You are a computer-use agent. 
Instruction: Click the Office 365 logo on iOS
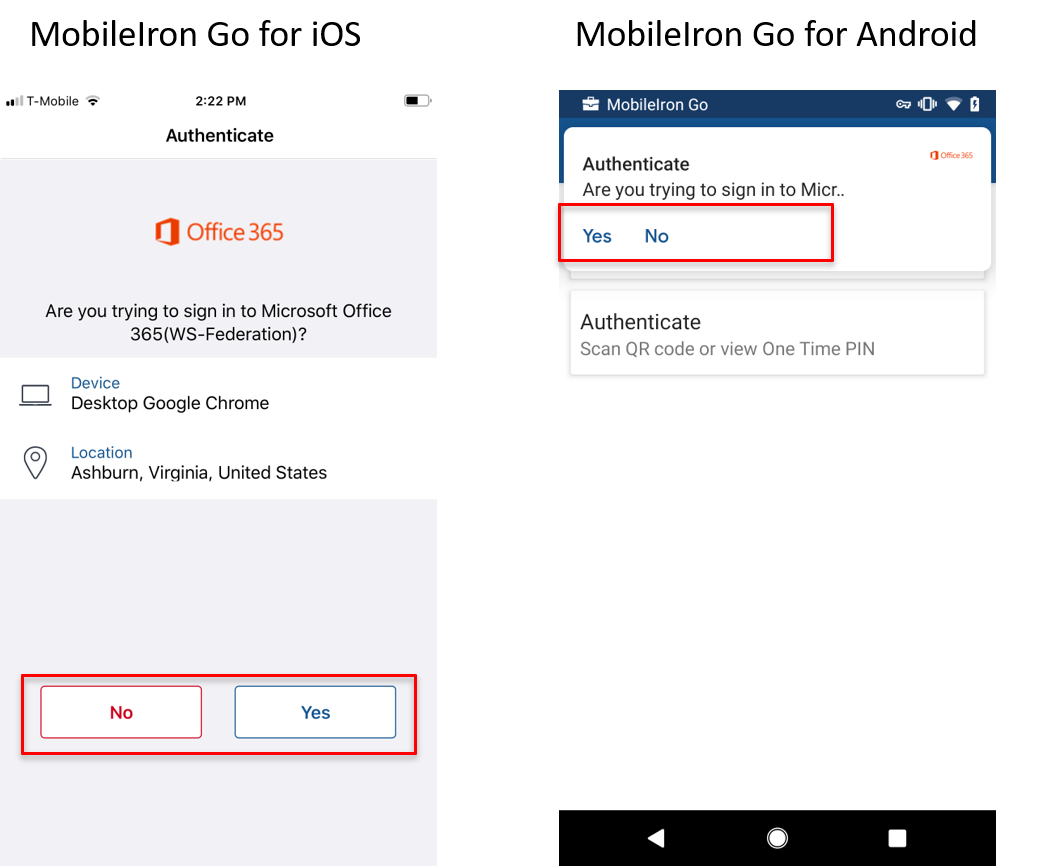[x=219, y=232]
